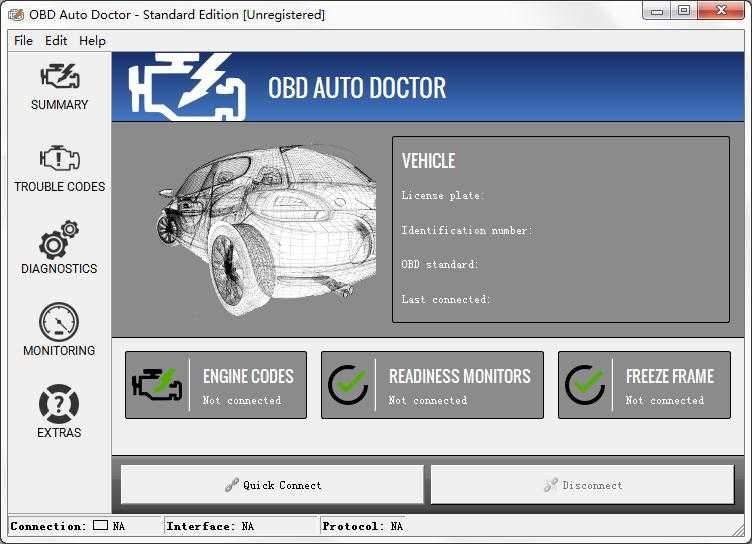
Task: Close the OBD Auto Doctor window
Action: (x=721, y=10)
